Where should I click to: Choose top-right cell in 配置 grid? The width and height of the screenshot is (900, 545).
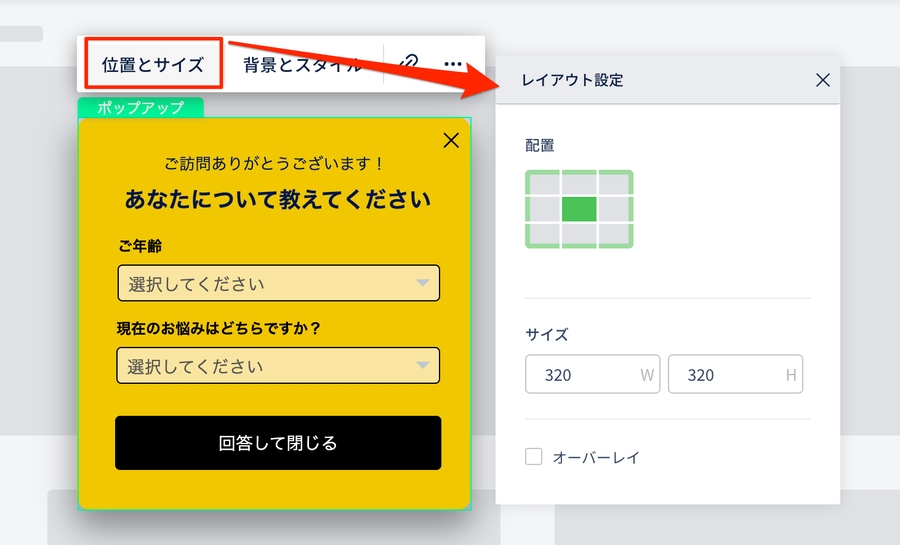click(614, 184)
